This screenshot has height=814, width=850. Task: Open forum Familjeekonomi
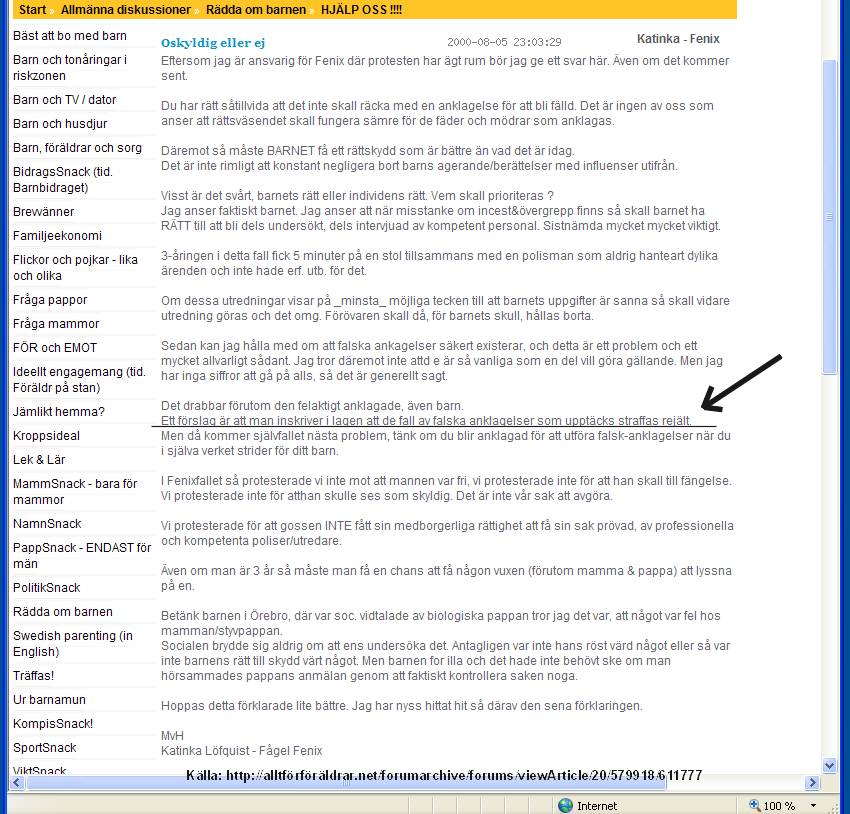57,236
